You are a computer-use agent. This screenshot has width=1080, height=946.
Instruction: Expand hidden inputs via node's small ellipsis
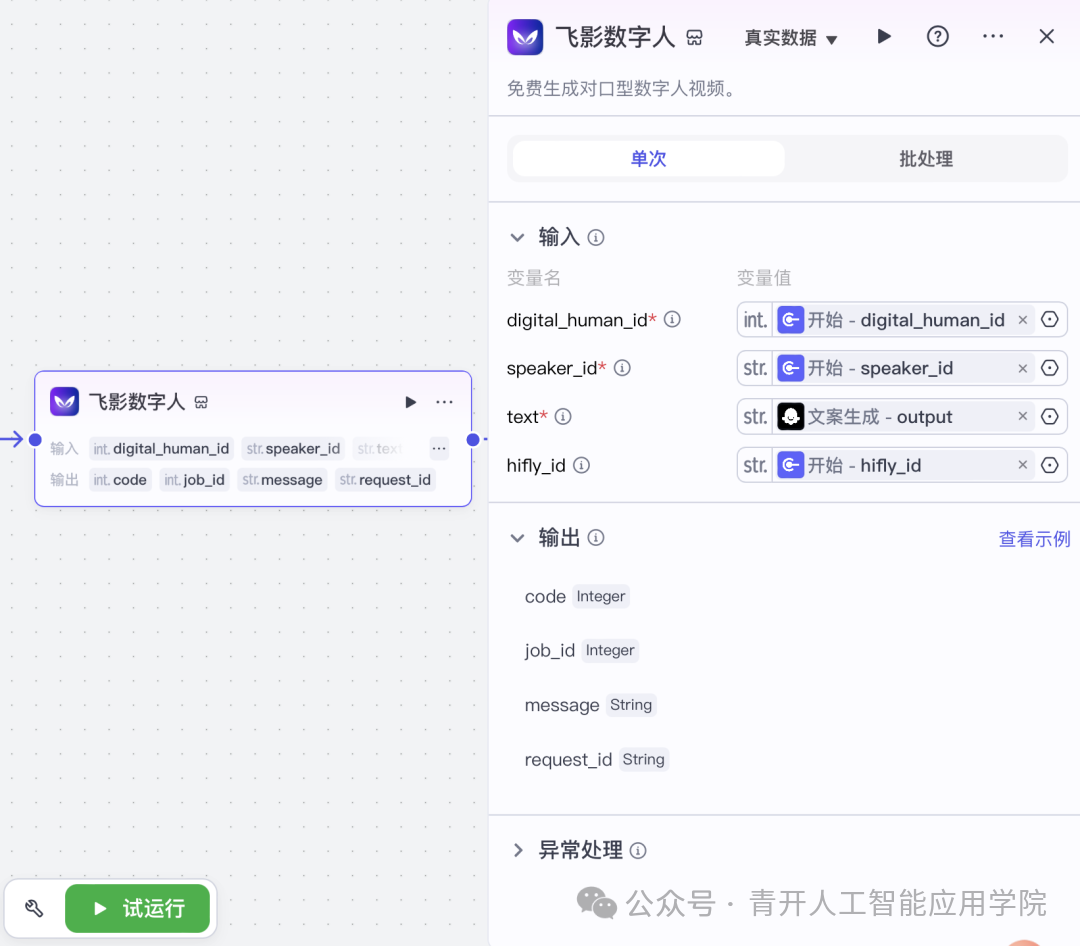coord(439,449)
